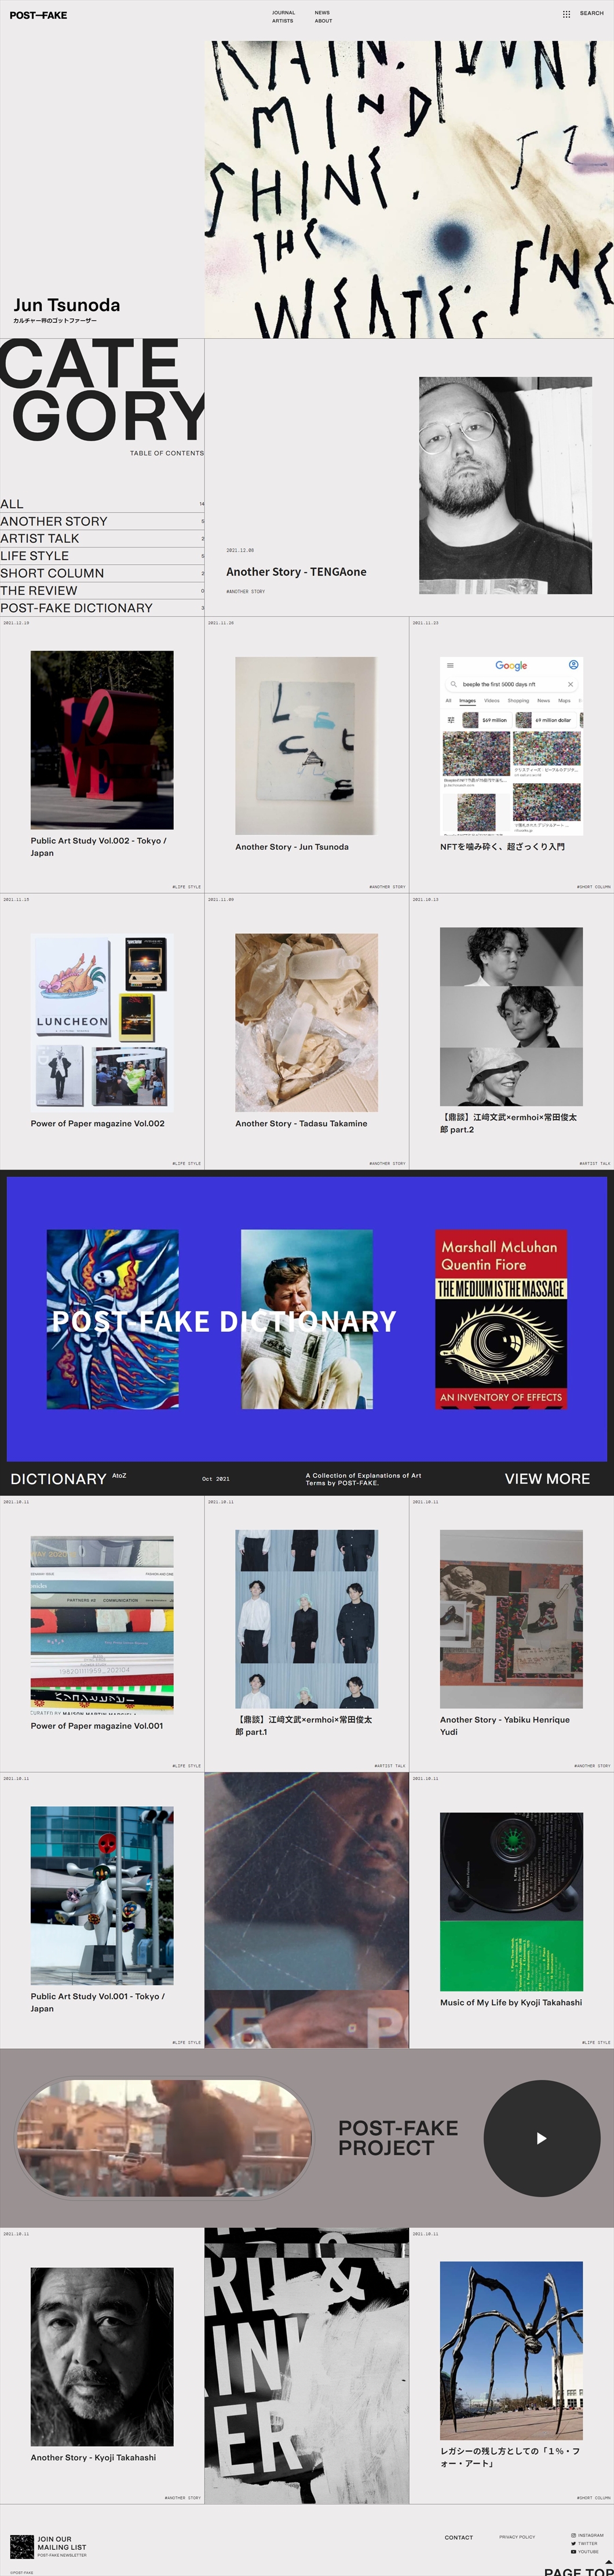
Task: Click VIEW MORE in the dictionary banner
Action: click(x=547, y=1478)
